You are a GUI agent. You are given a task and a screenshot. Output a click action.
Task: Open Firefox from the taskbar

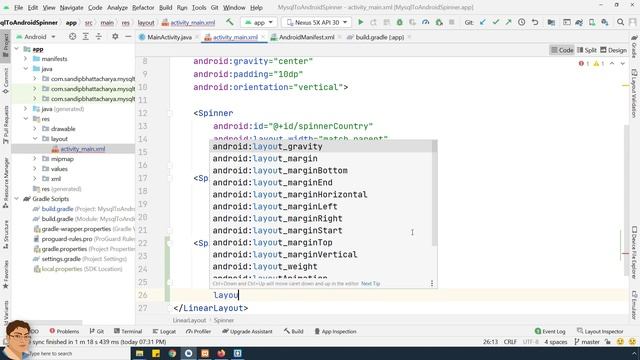click(x=221, y=353)
